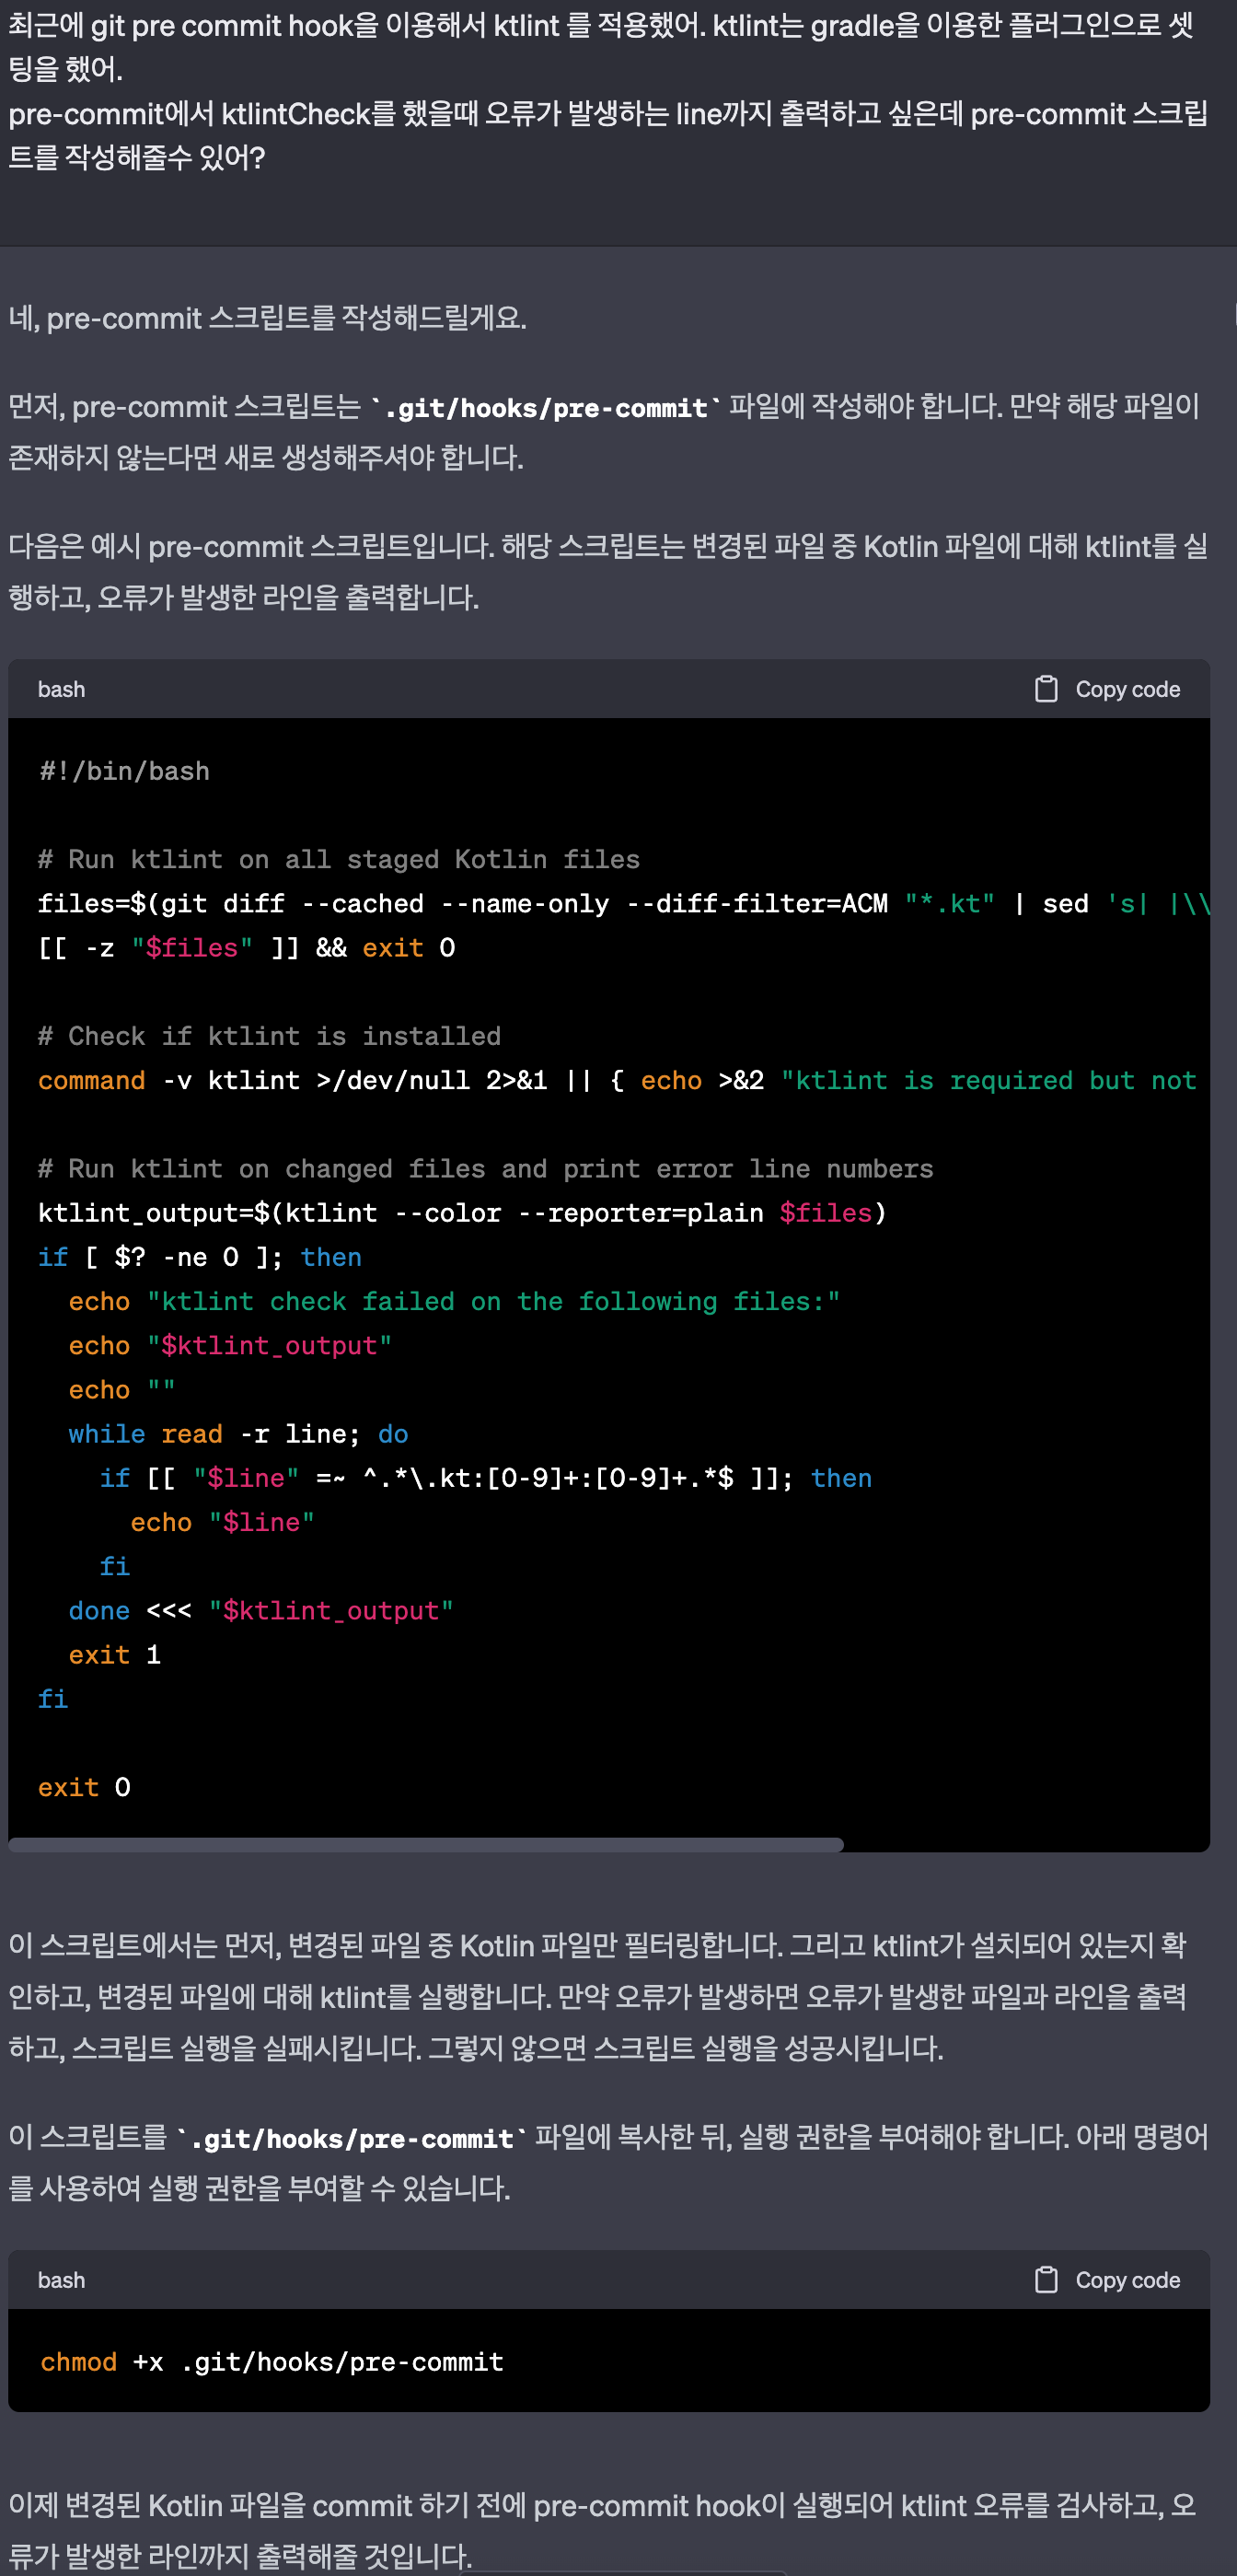Click comment '# Check if ktlint is installed'
This screenshot has height=2576, width=1237.
[x=269, y=1036]
